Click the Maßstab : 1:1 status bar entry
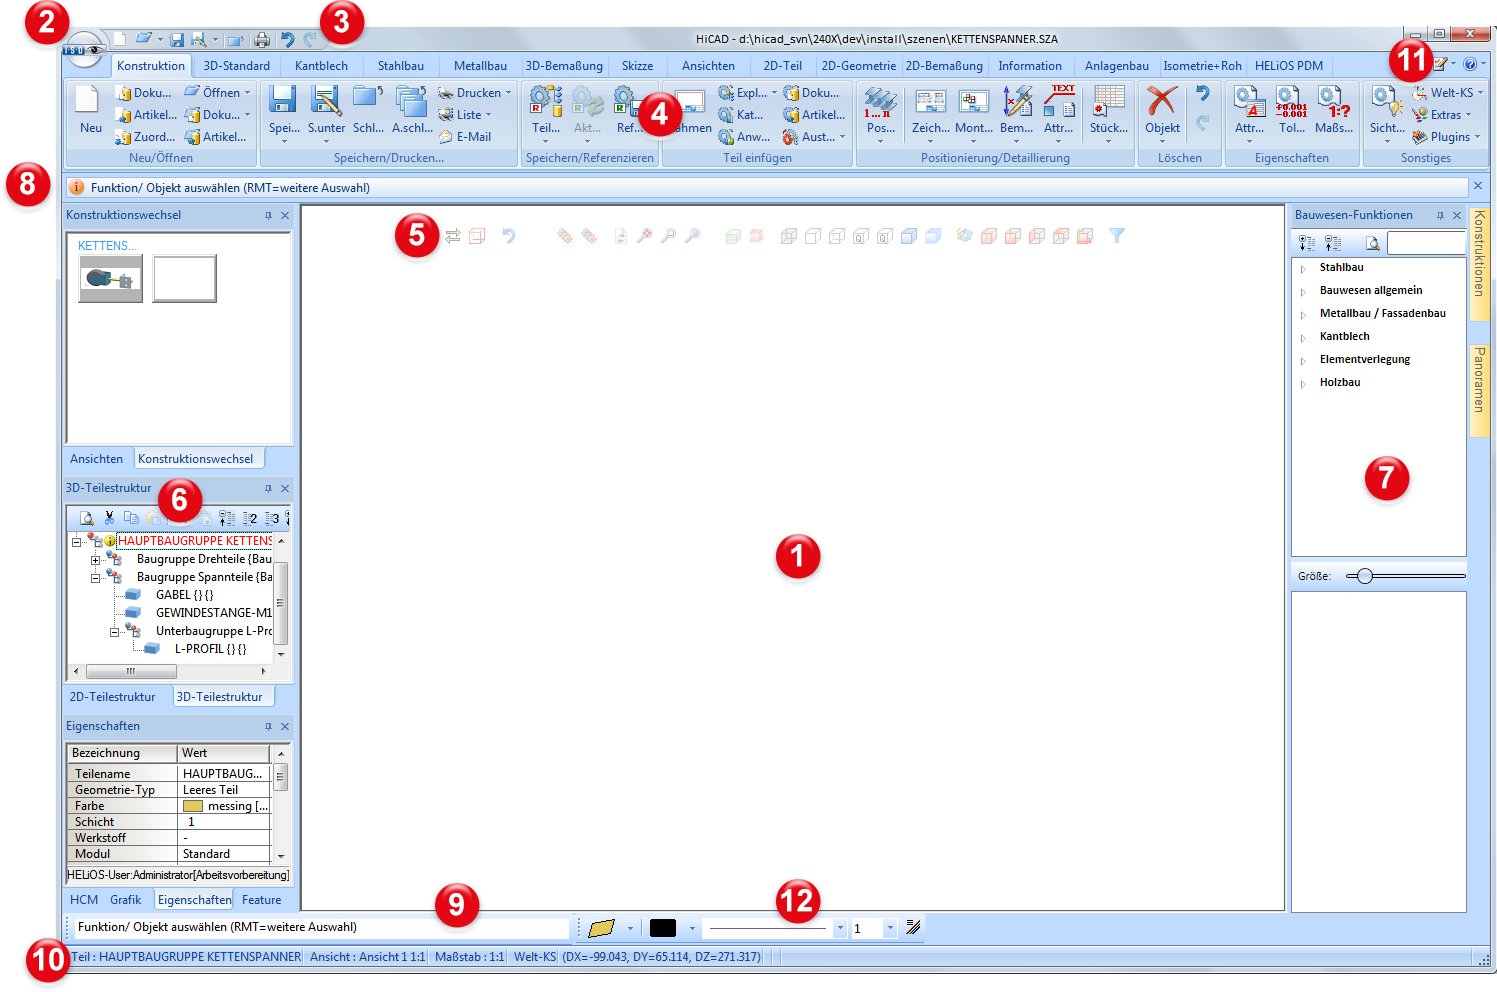1497x992 pixels. (469, 957)
